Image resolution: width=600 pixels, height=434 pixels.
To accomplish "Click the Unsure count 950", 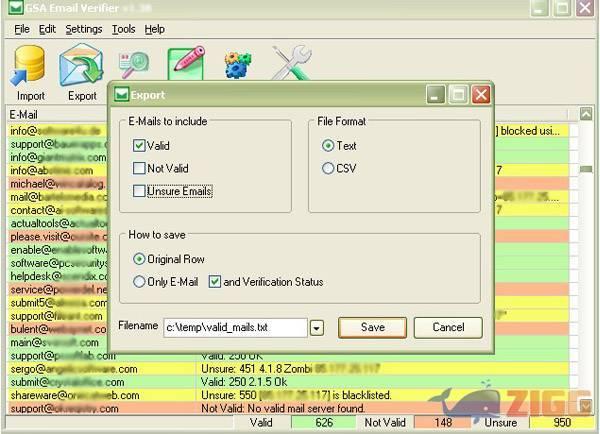I will pos(562,423).
